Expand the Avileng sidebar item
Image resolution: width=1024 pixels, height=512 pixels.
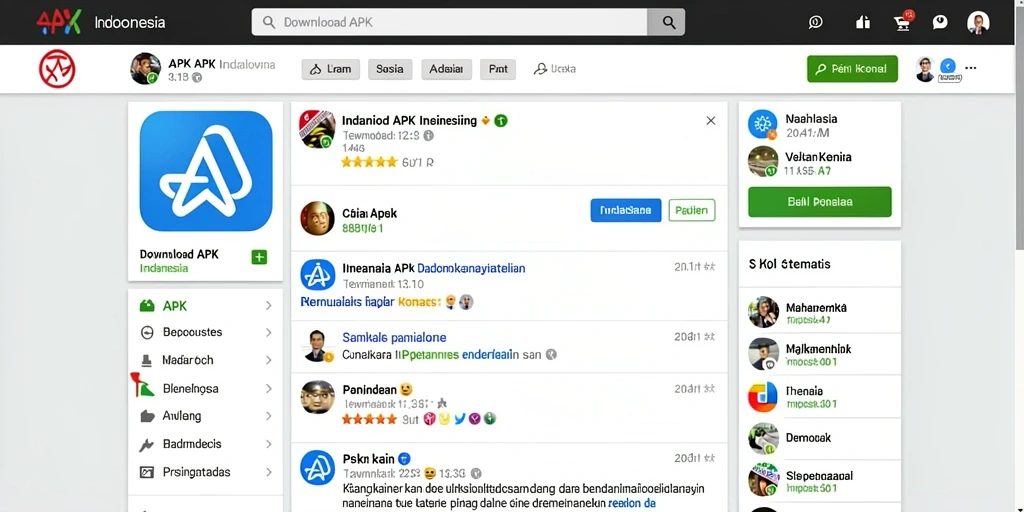[x=268, y=416]
